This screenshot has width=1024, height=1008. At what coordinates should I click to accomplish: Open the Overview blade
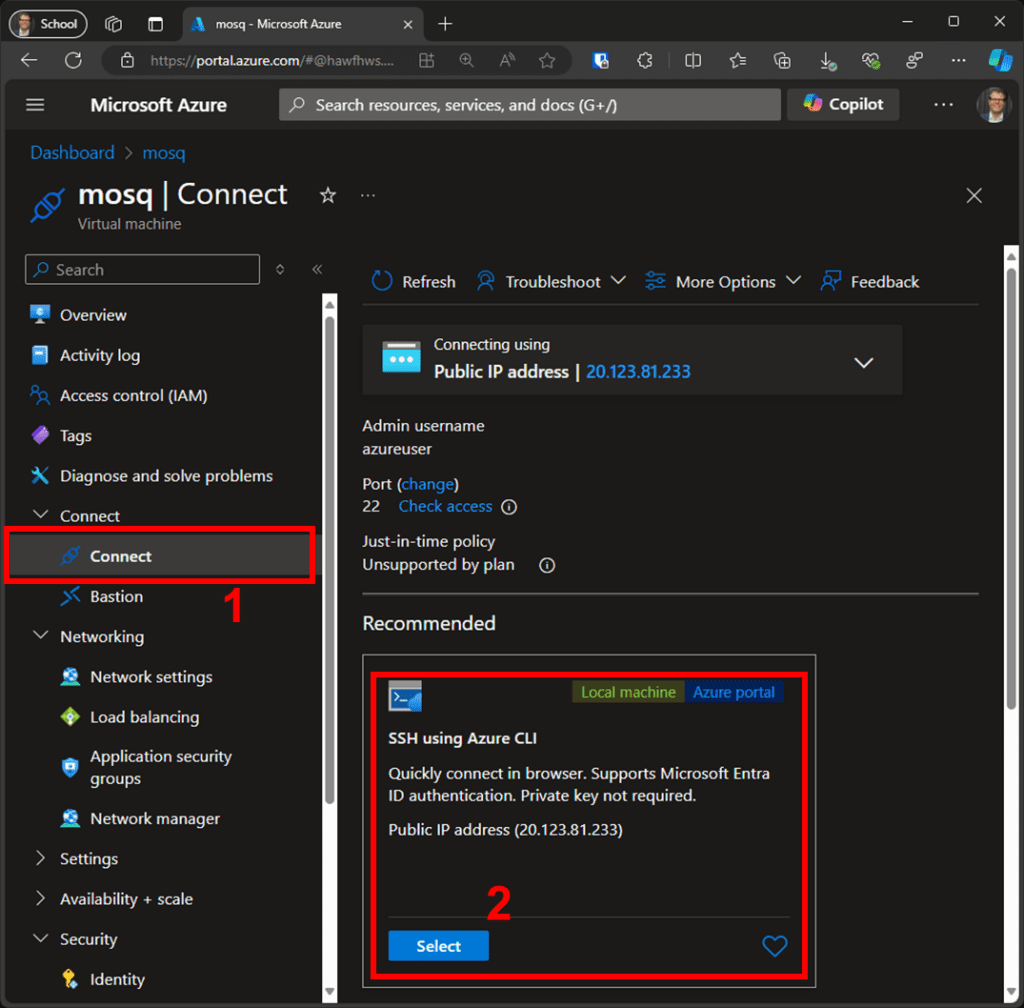pyautogui.click(x=90, y=314)
